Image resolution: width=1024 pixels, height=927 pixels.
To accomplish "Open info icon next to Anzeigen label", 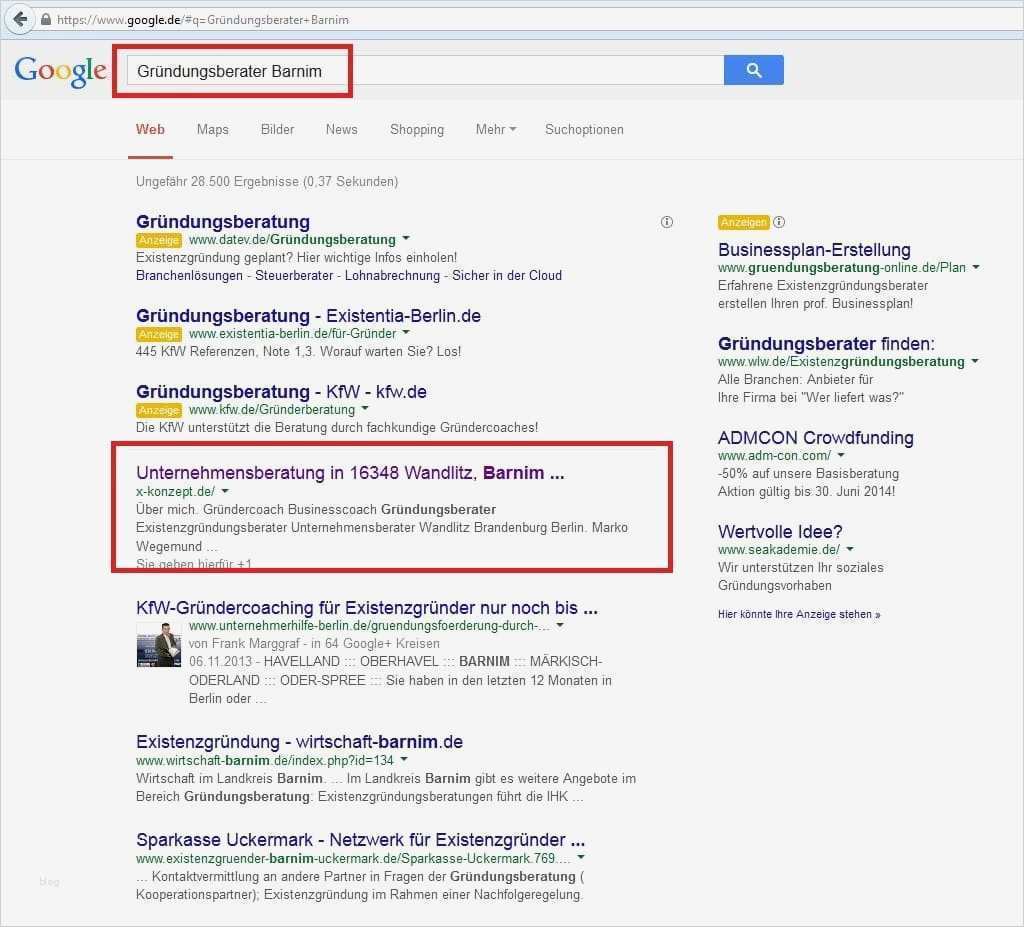I will tap(779, 222).
